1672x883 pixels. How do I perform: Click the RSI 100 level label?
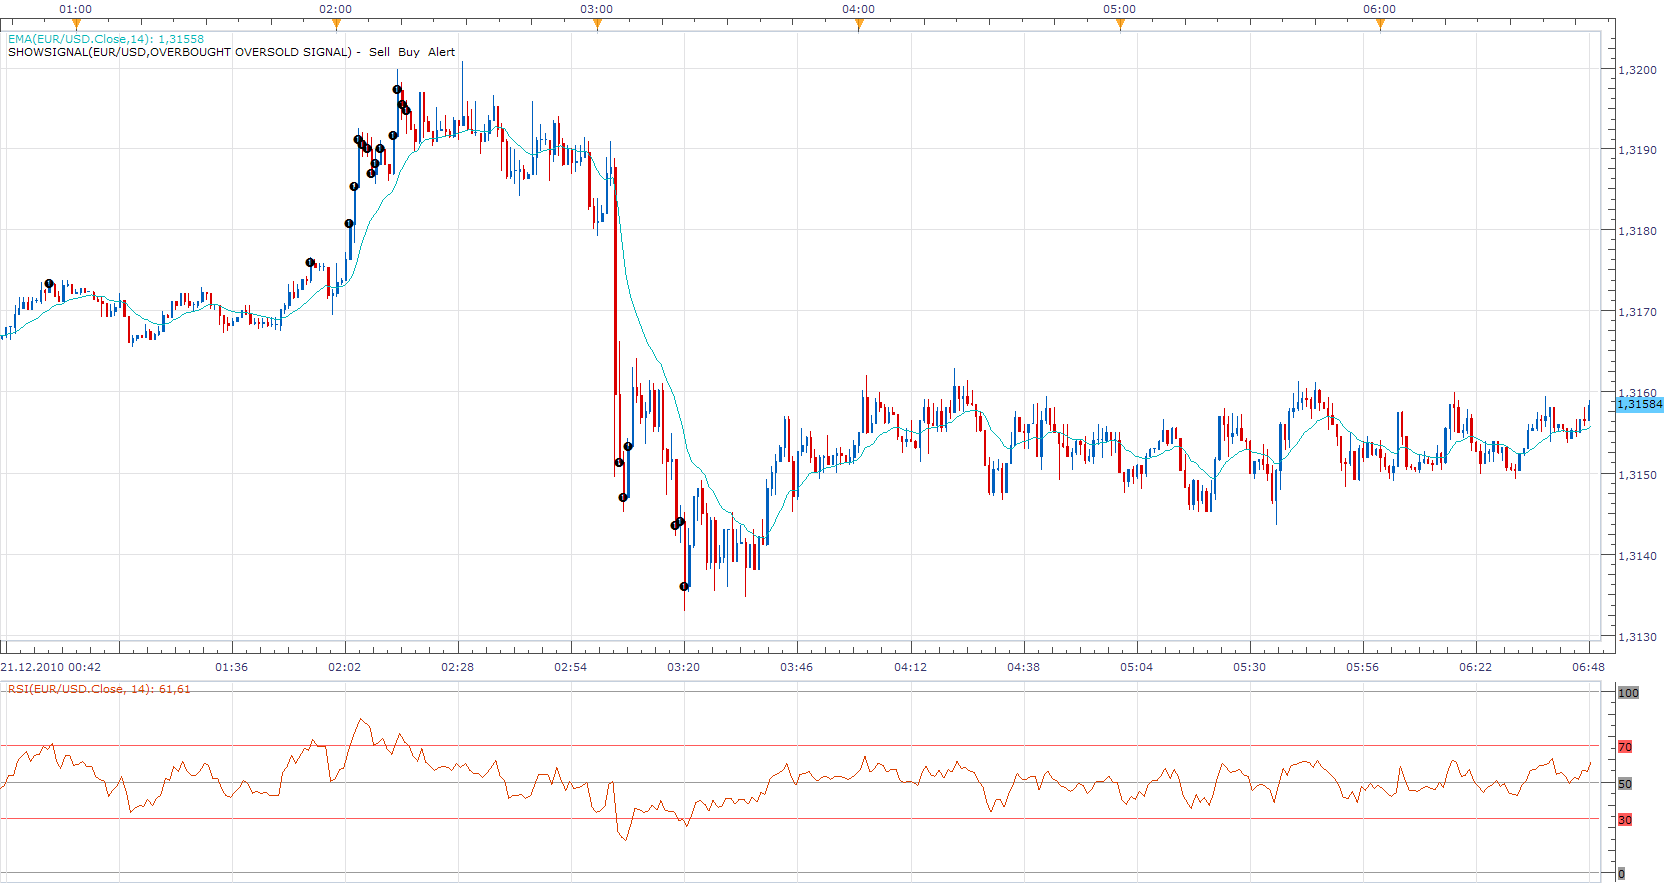(1629, 693)
